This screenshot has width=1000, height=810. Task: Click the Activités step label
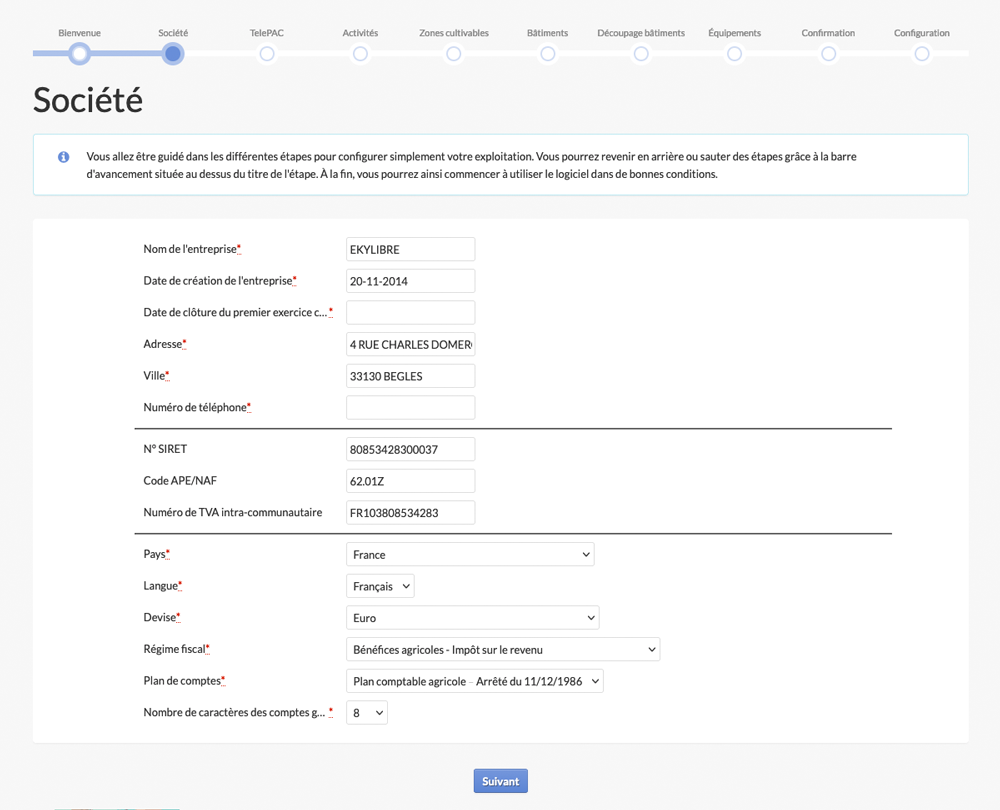click(360, 33)
